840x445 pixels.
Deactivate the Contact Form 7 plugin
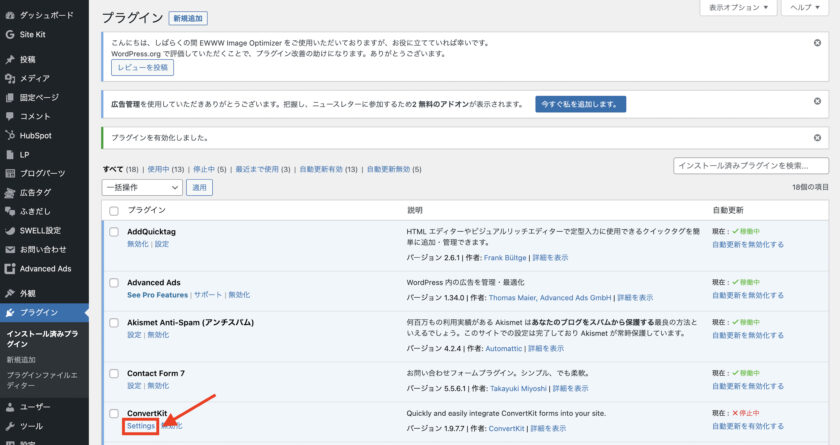click(x=158, y=386)
